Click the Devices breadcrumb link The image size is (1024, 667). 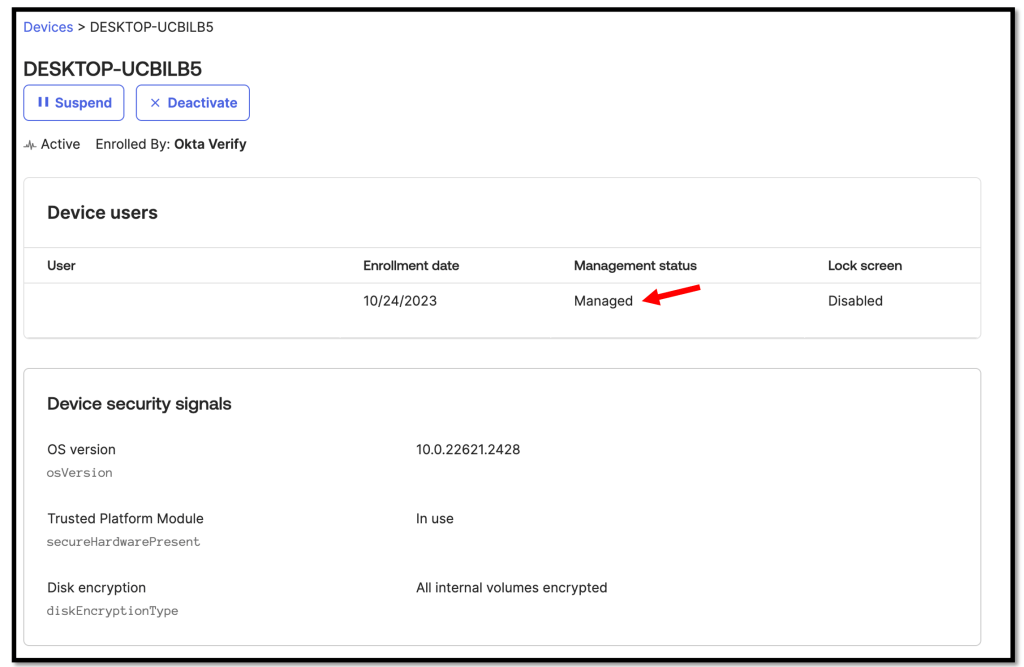(x=48, y=27)
